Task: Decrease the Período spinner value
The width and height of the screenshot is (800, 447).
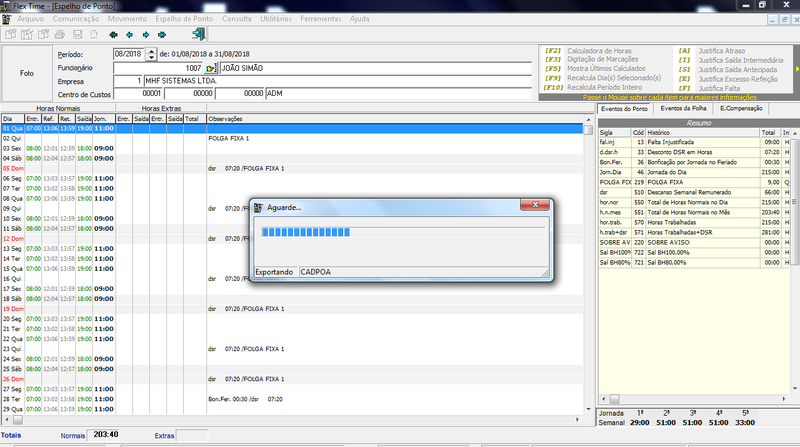Action: click(x=151, y=57)
